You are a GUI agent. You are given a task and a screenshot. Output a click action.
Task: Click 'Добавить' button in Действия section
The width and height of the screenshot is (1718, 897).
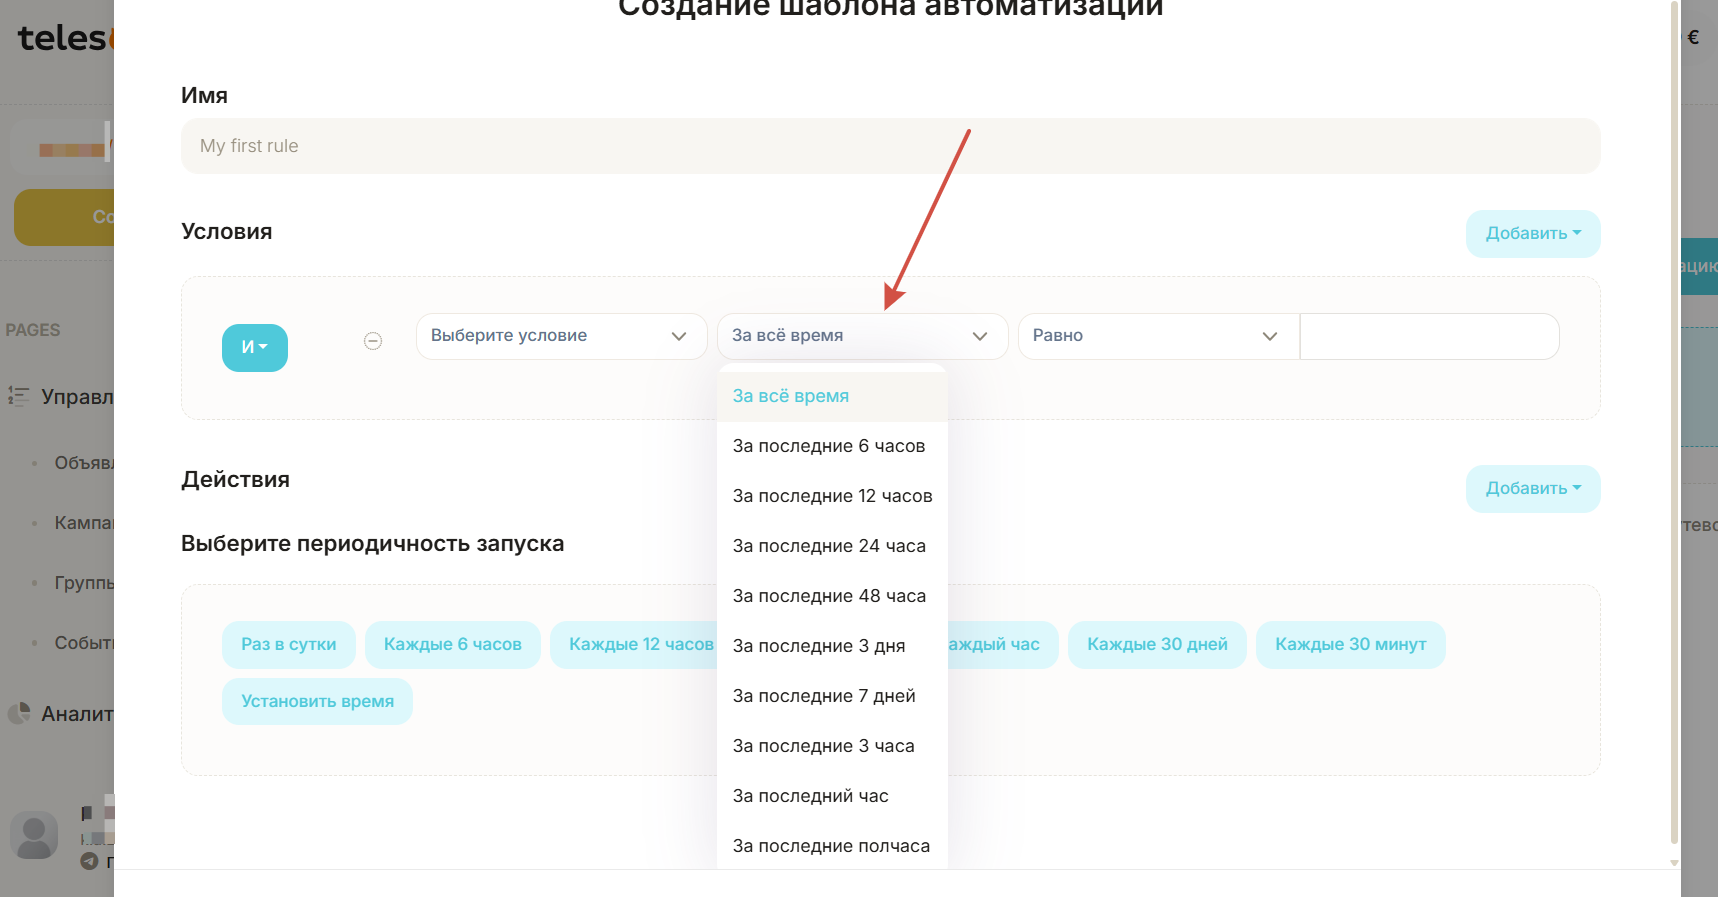1532,489
